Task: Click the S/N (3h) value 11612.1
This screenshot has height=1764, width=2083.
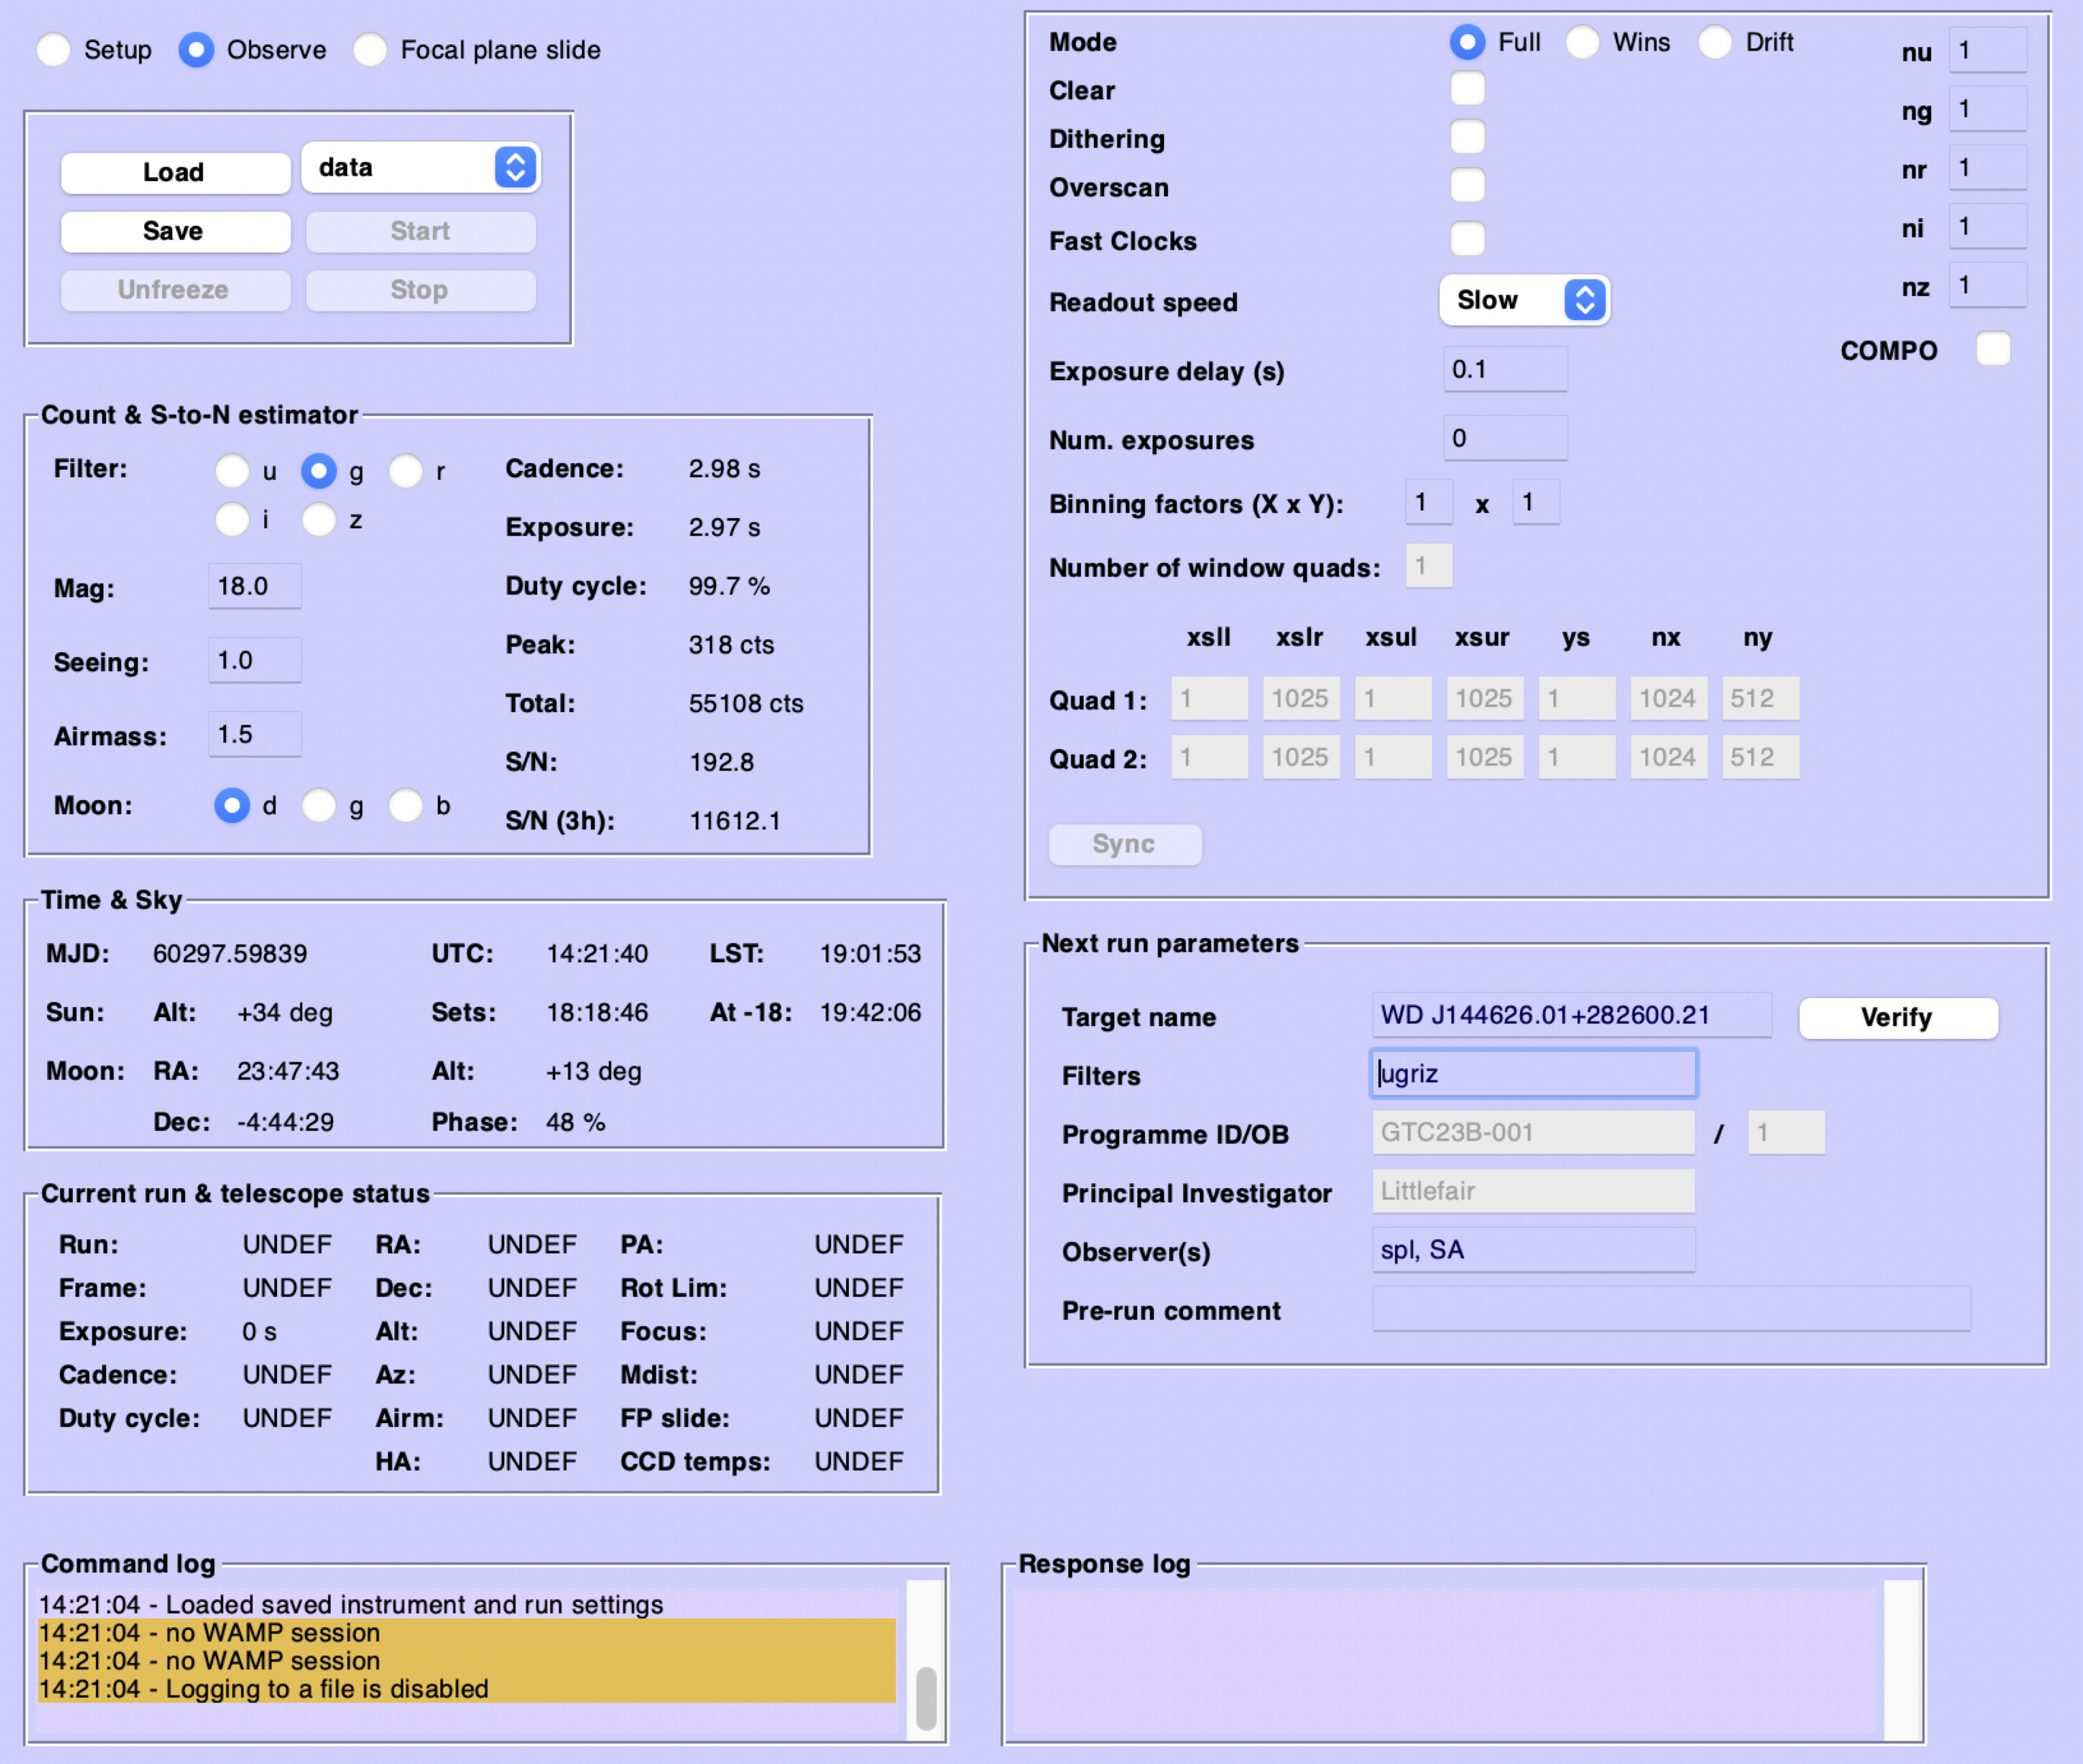Action: (x=735, y=821)
